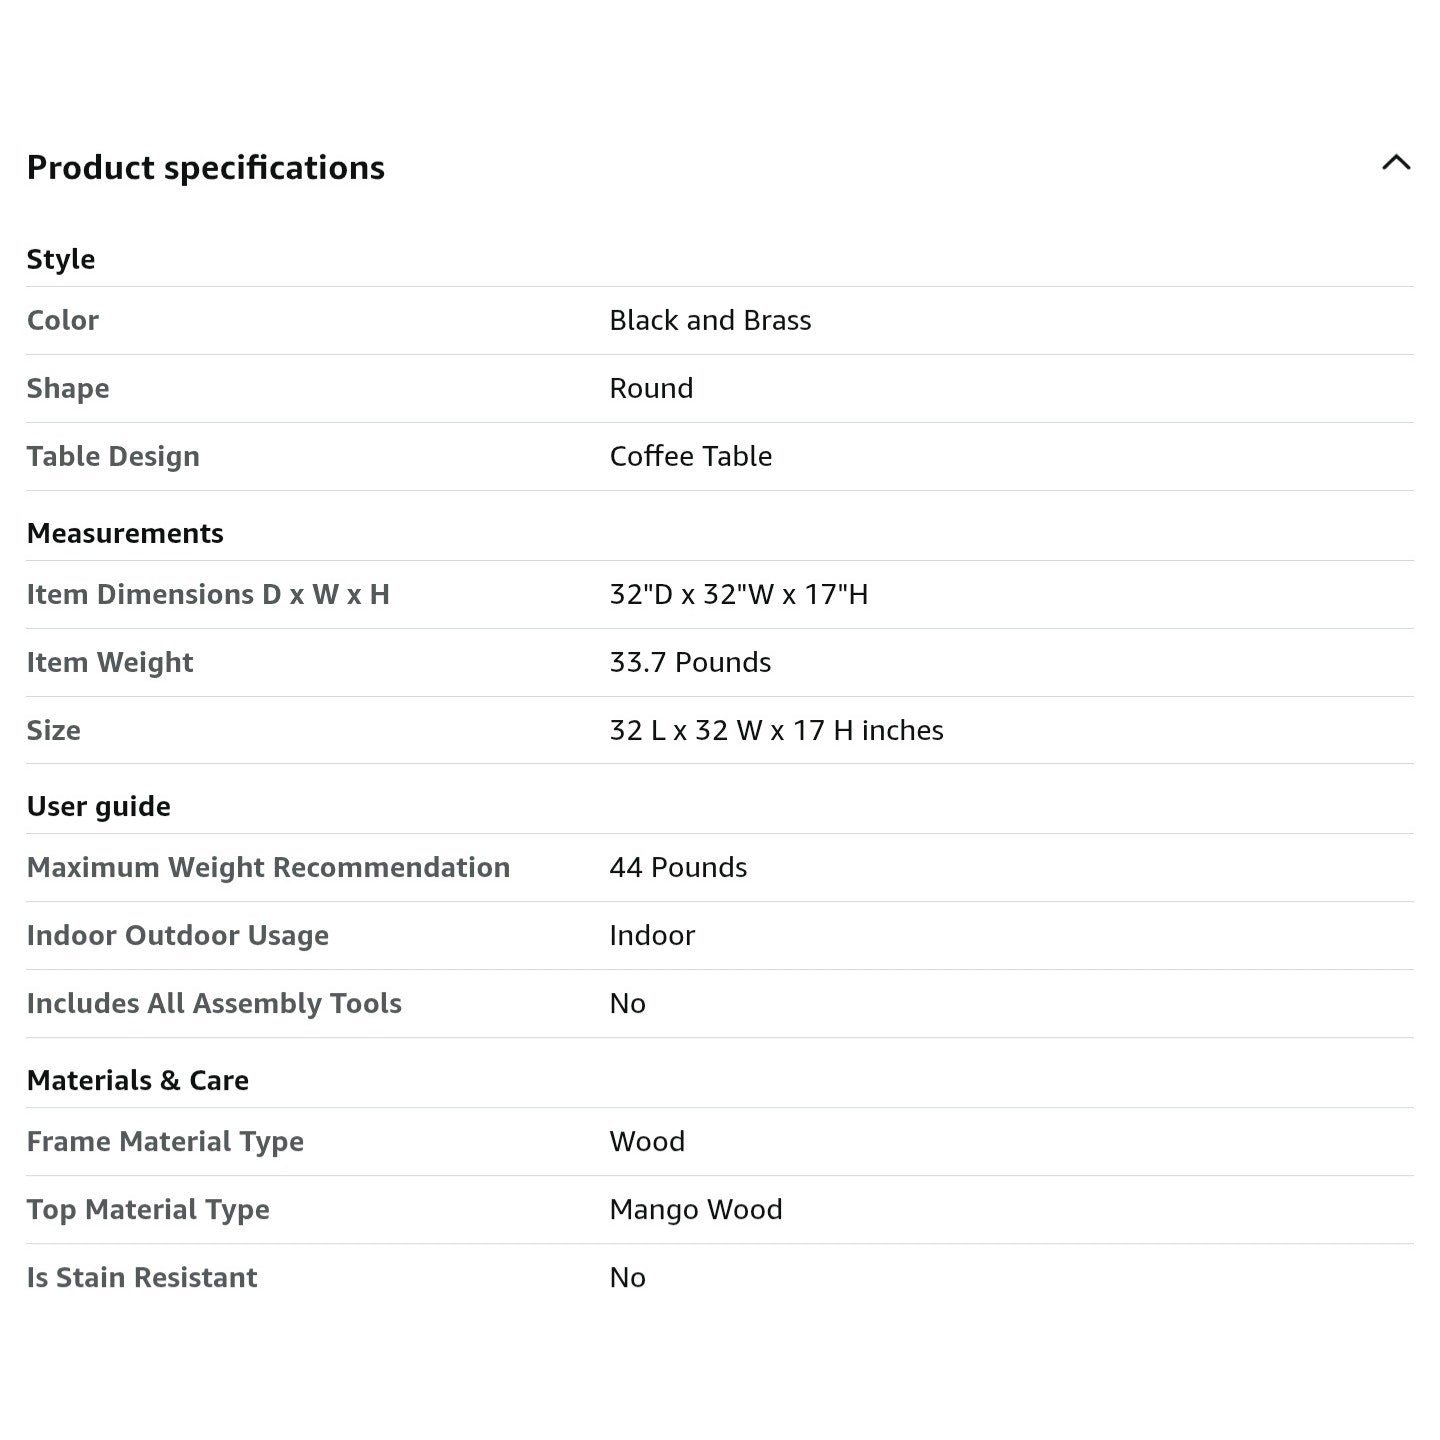
Task: Click the Materials & Care header
Action: click(138, 1080)
